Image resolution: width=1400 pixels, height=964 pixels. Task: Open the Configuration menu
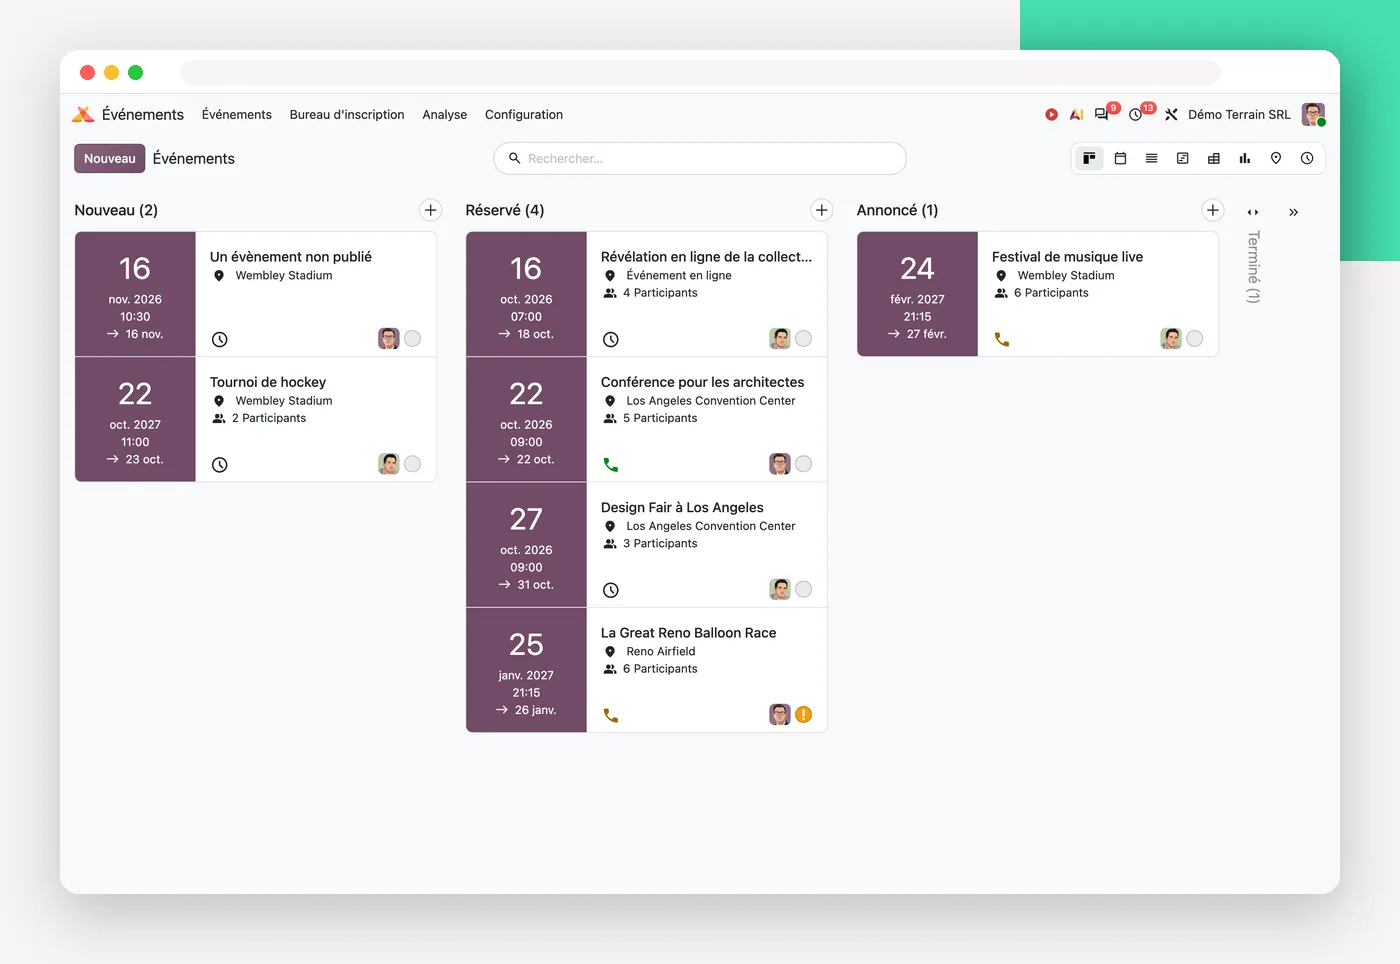[524, 115]
